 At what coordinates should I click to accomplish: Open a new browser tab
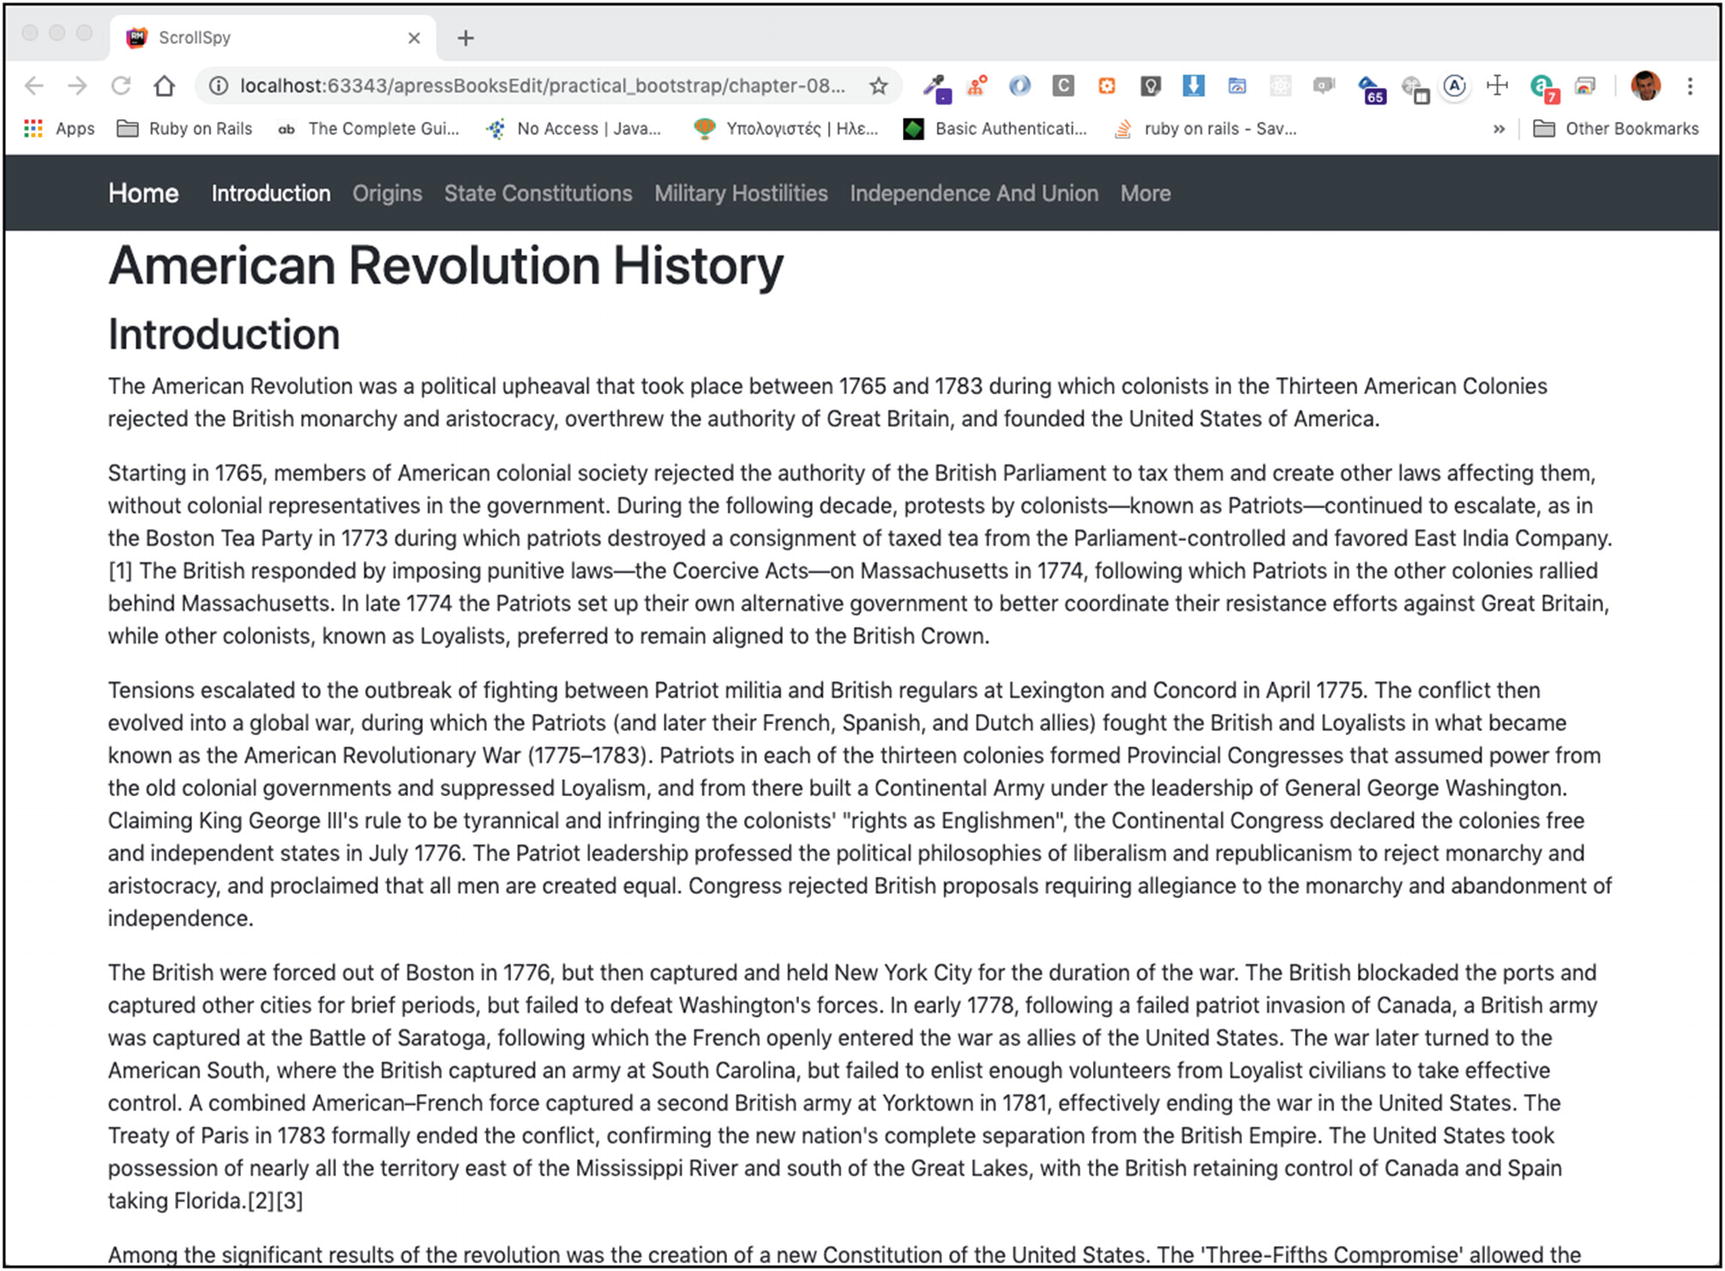465,38
